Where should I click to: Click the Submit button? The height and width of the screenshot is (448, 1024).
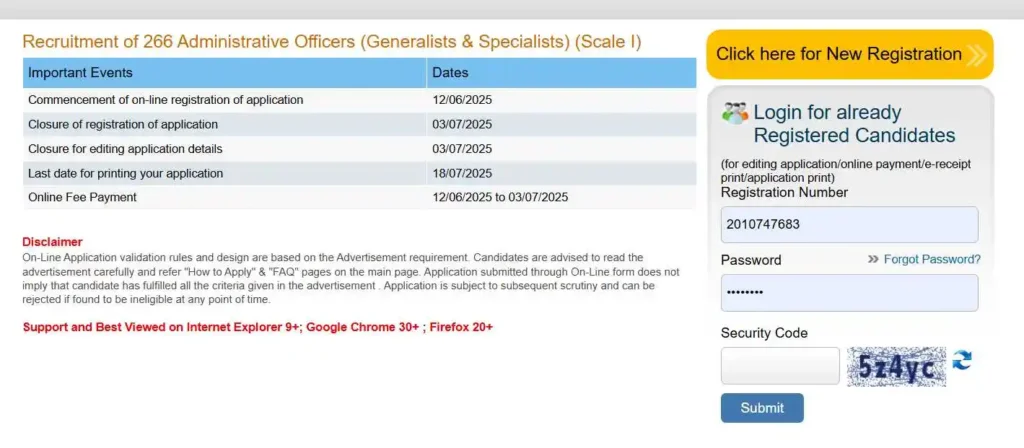762,408
